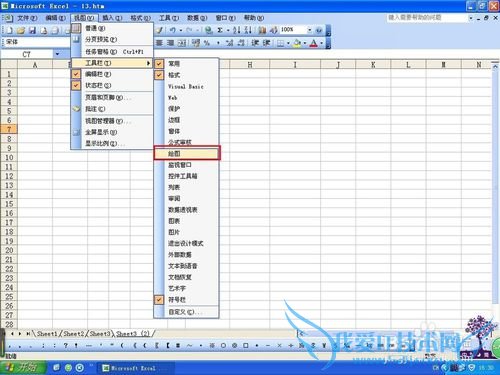Open the Undo history dropdown arrow
500x375 pixels.
pyautogui.click(x=181, y=30)
